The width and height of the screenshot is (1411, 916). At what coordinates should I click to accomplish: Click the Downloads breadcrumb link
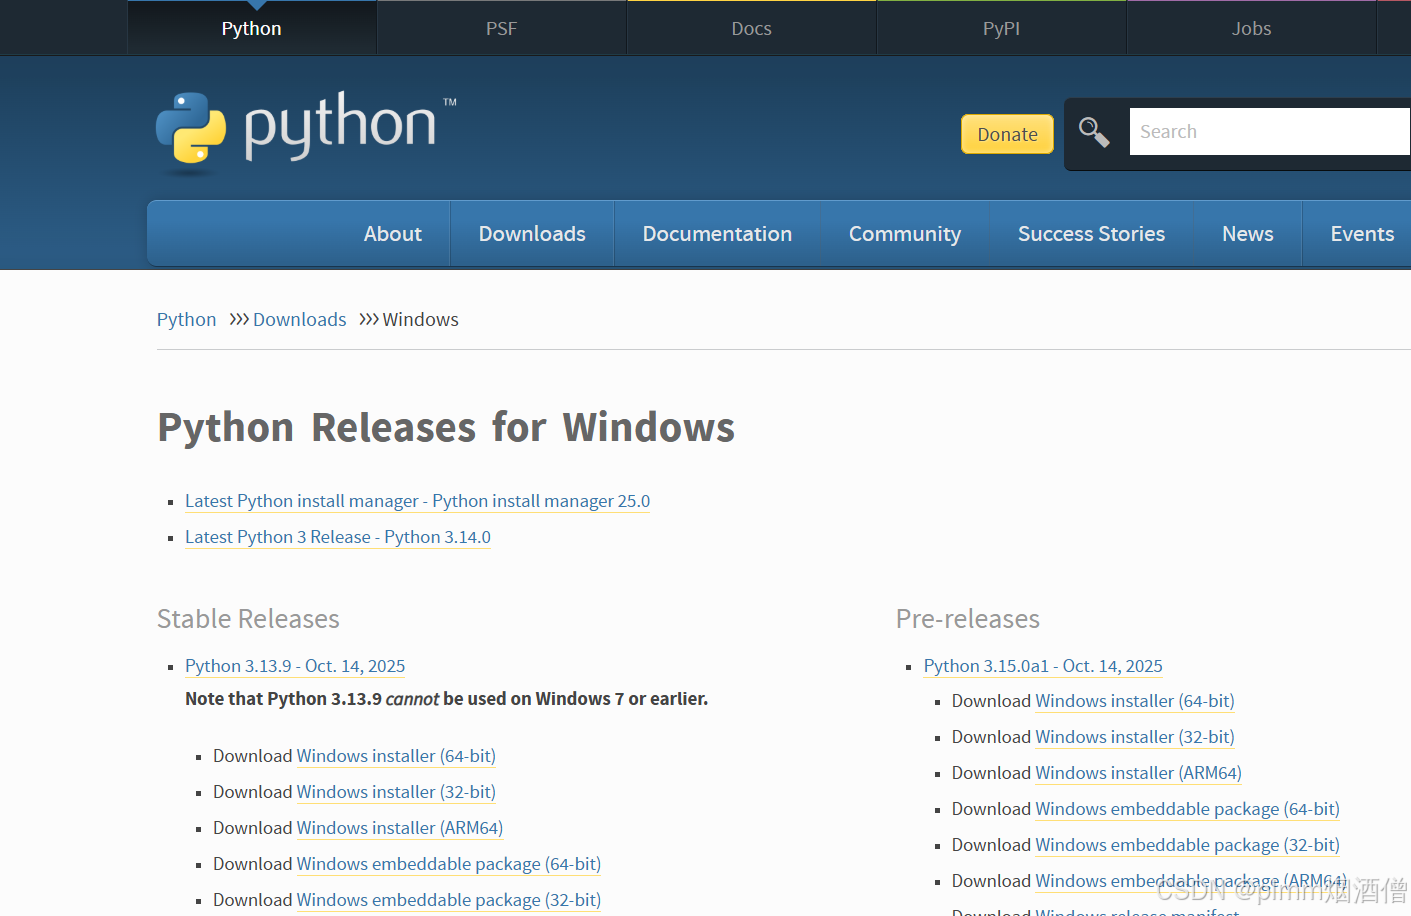tap(299, 320)
